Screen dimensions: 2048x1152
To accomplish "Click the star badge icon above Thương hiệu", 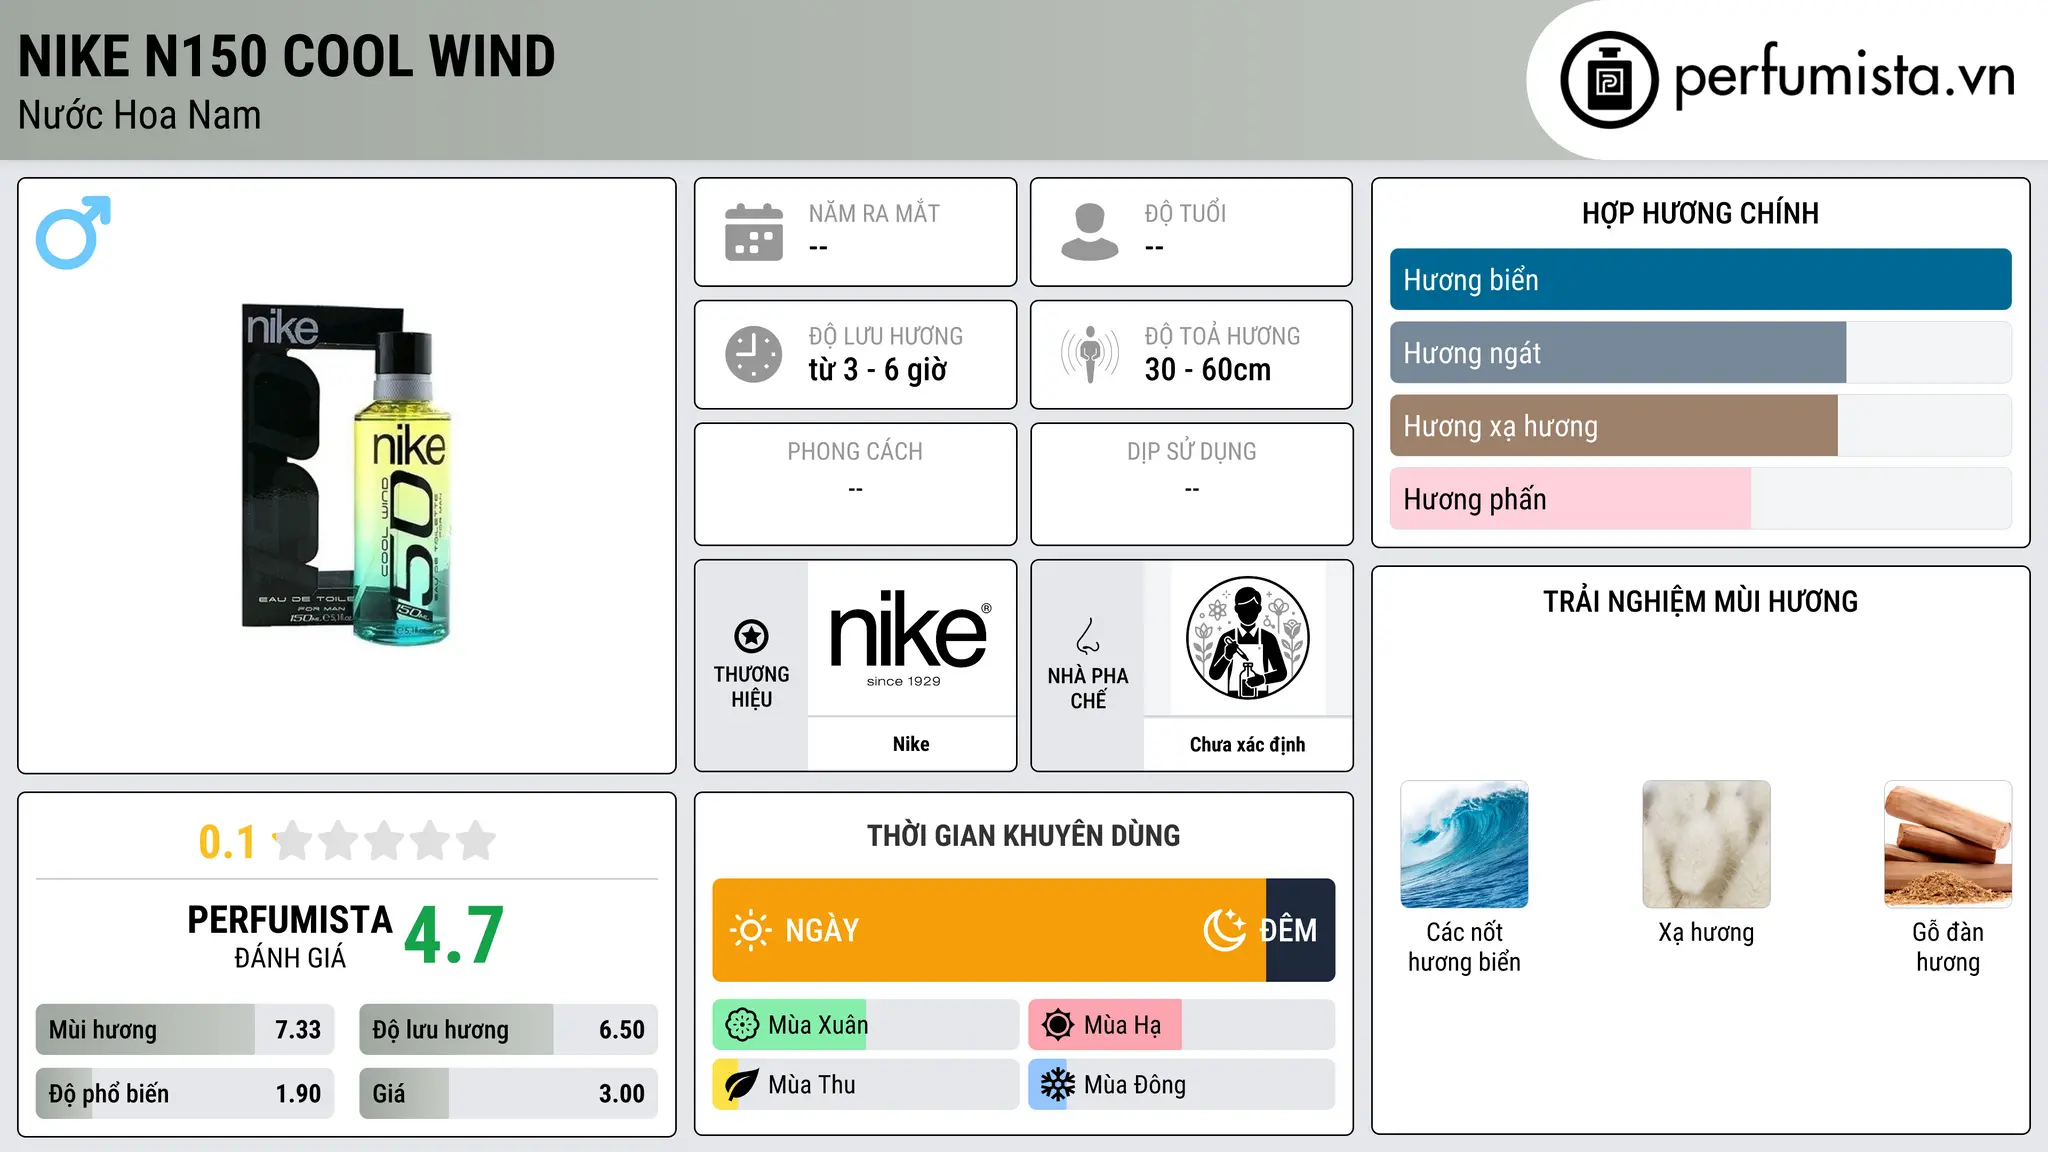I will [751, 636].
